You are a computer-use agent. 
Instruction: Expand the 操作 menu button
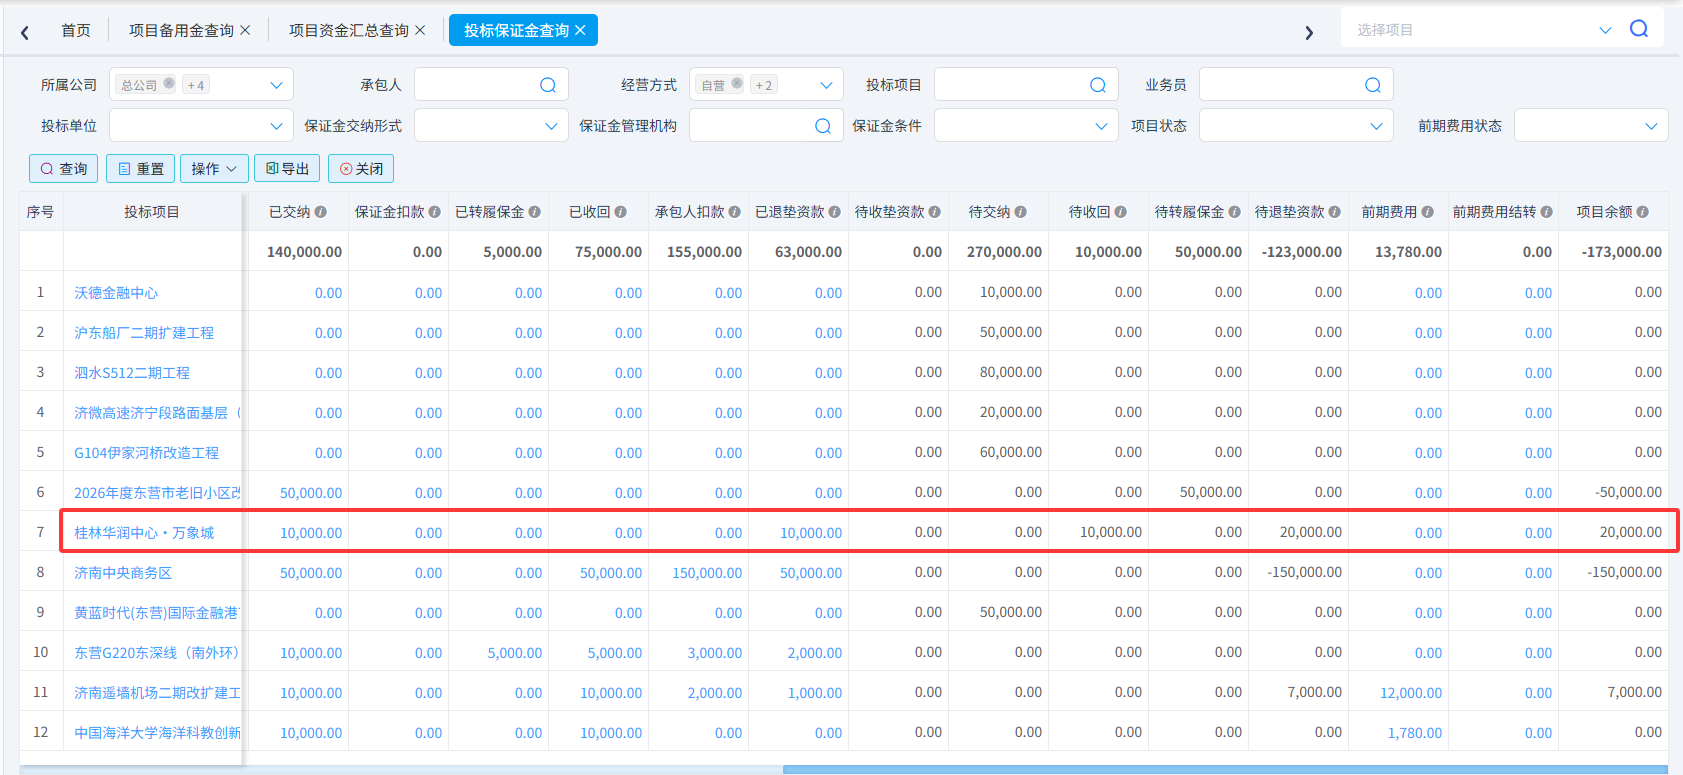[214, 169]
